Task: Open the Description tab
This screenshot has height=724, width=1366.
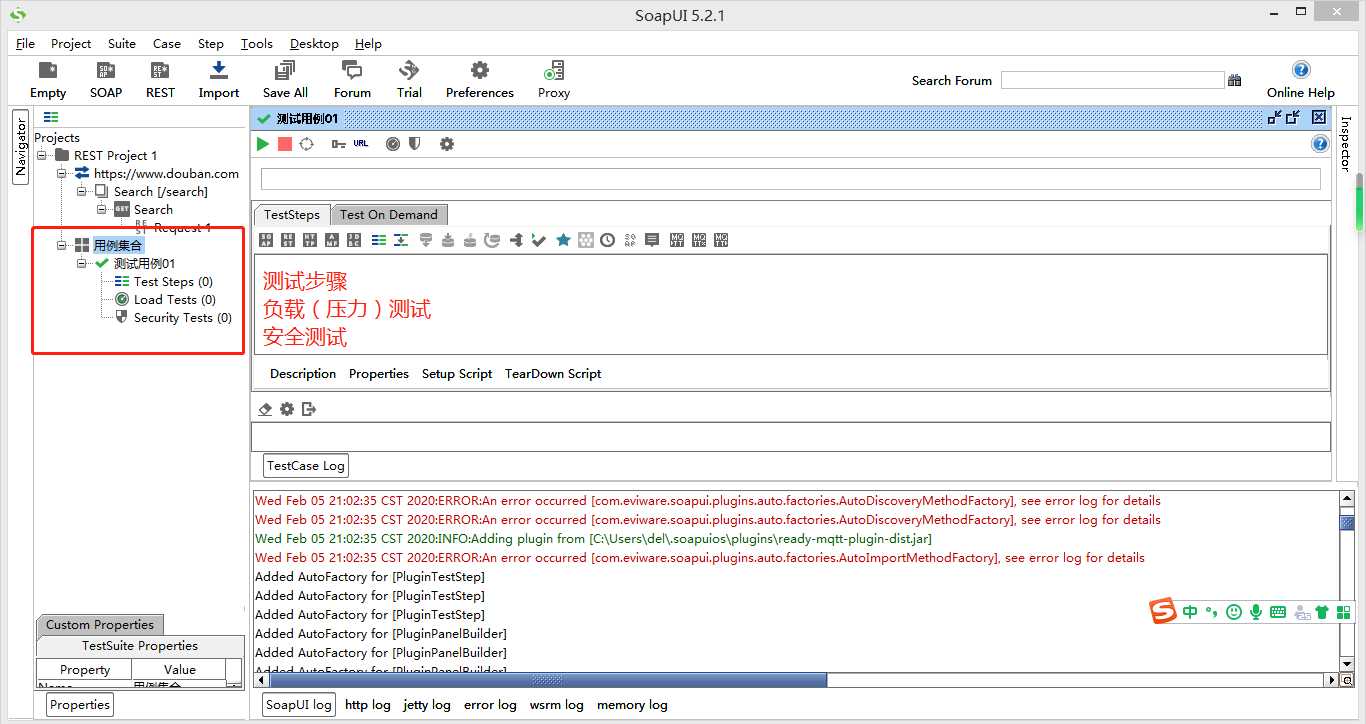Action: (303, 374)
